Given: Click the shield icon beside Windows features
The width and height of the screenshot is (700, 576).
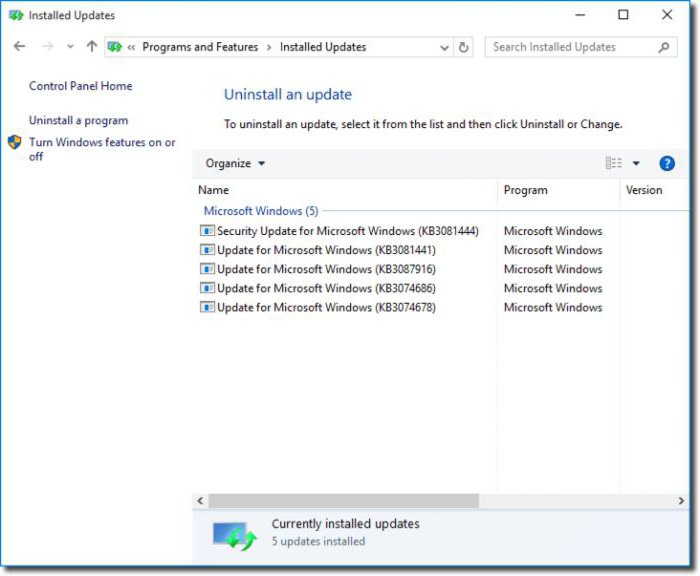Looking at the screenshot, I should click(15, 142).
